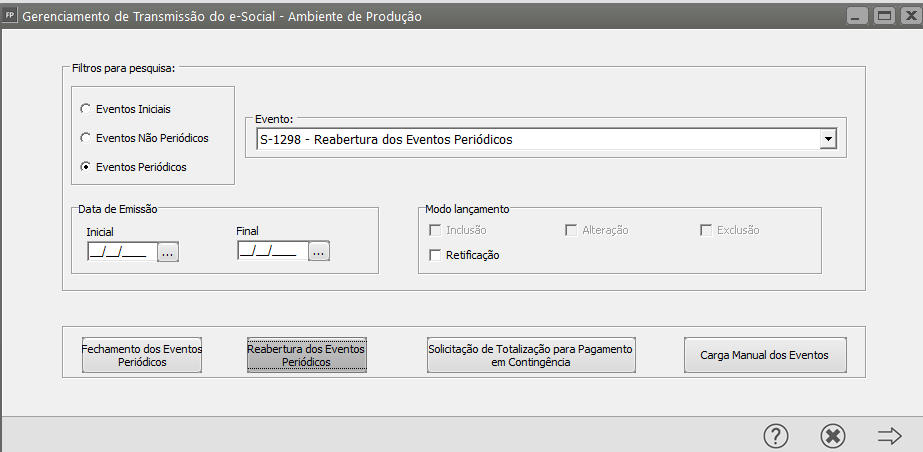Click the FP application icon in title bar
Screen dimensions: 923x452
[10, 16]
